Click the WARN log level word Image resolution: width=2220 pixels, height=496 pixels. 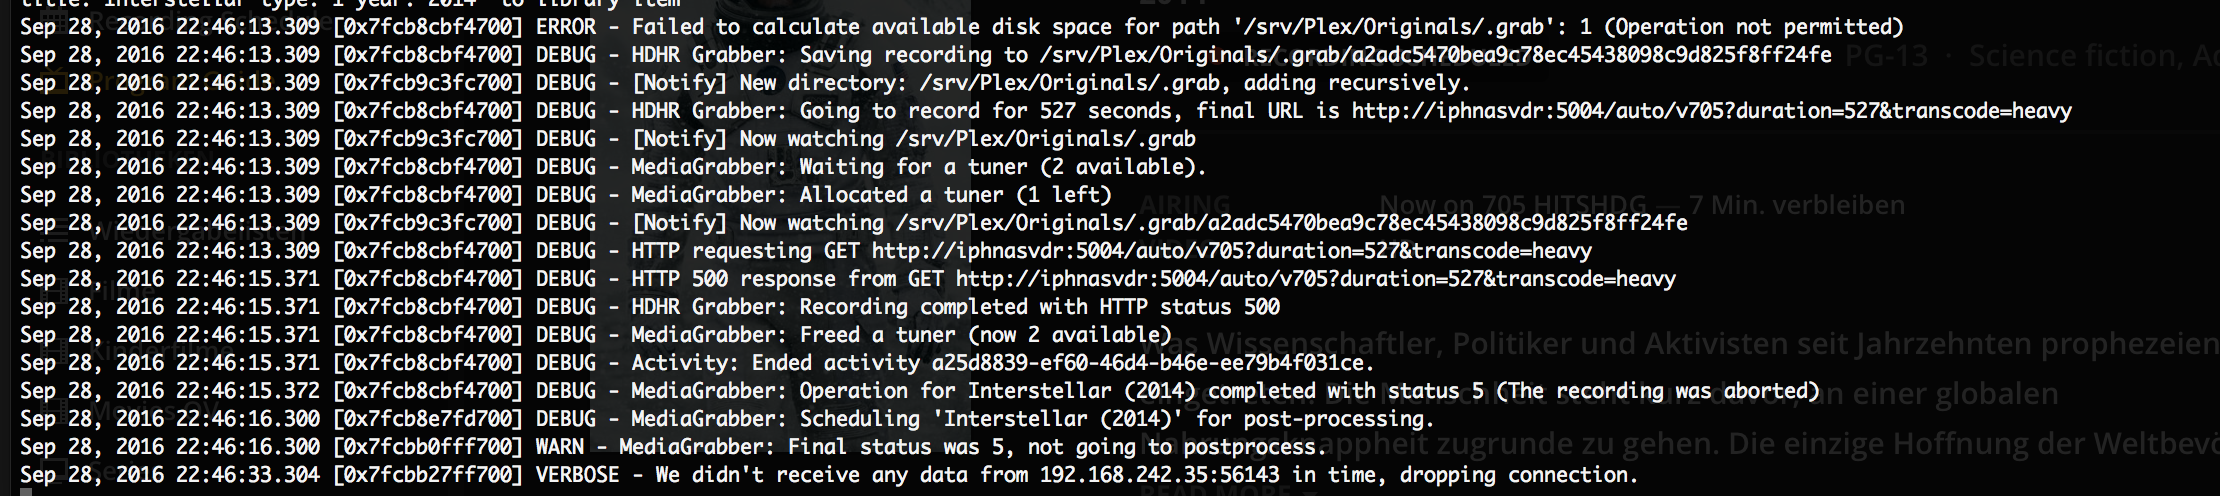560,447
